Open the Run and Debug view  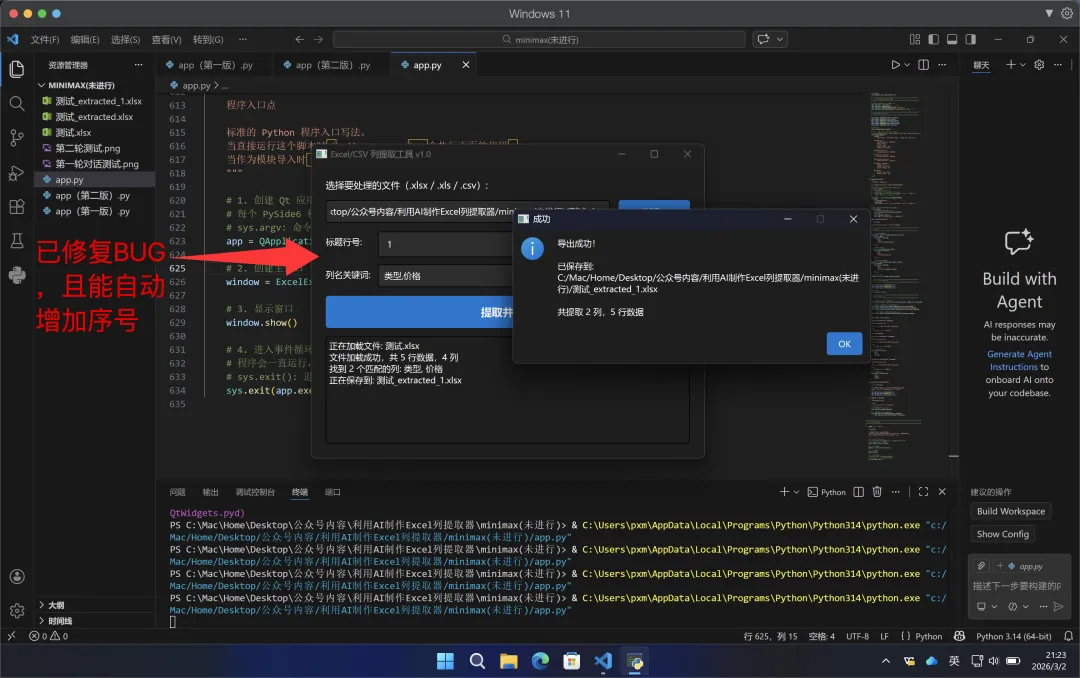[17, 173]
